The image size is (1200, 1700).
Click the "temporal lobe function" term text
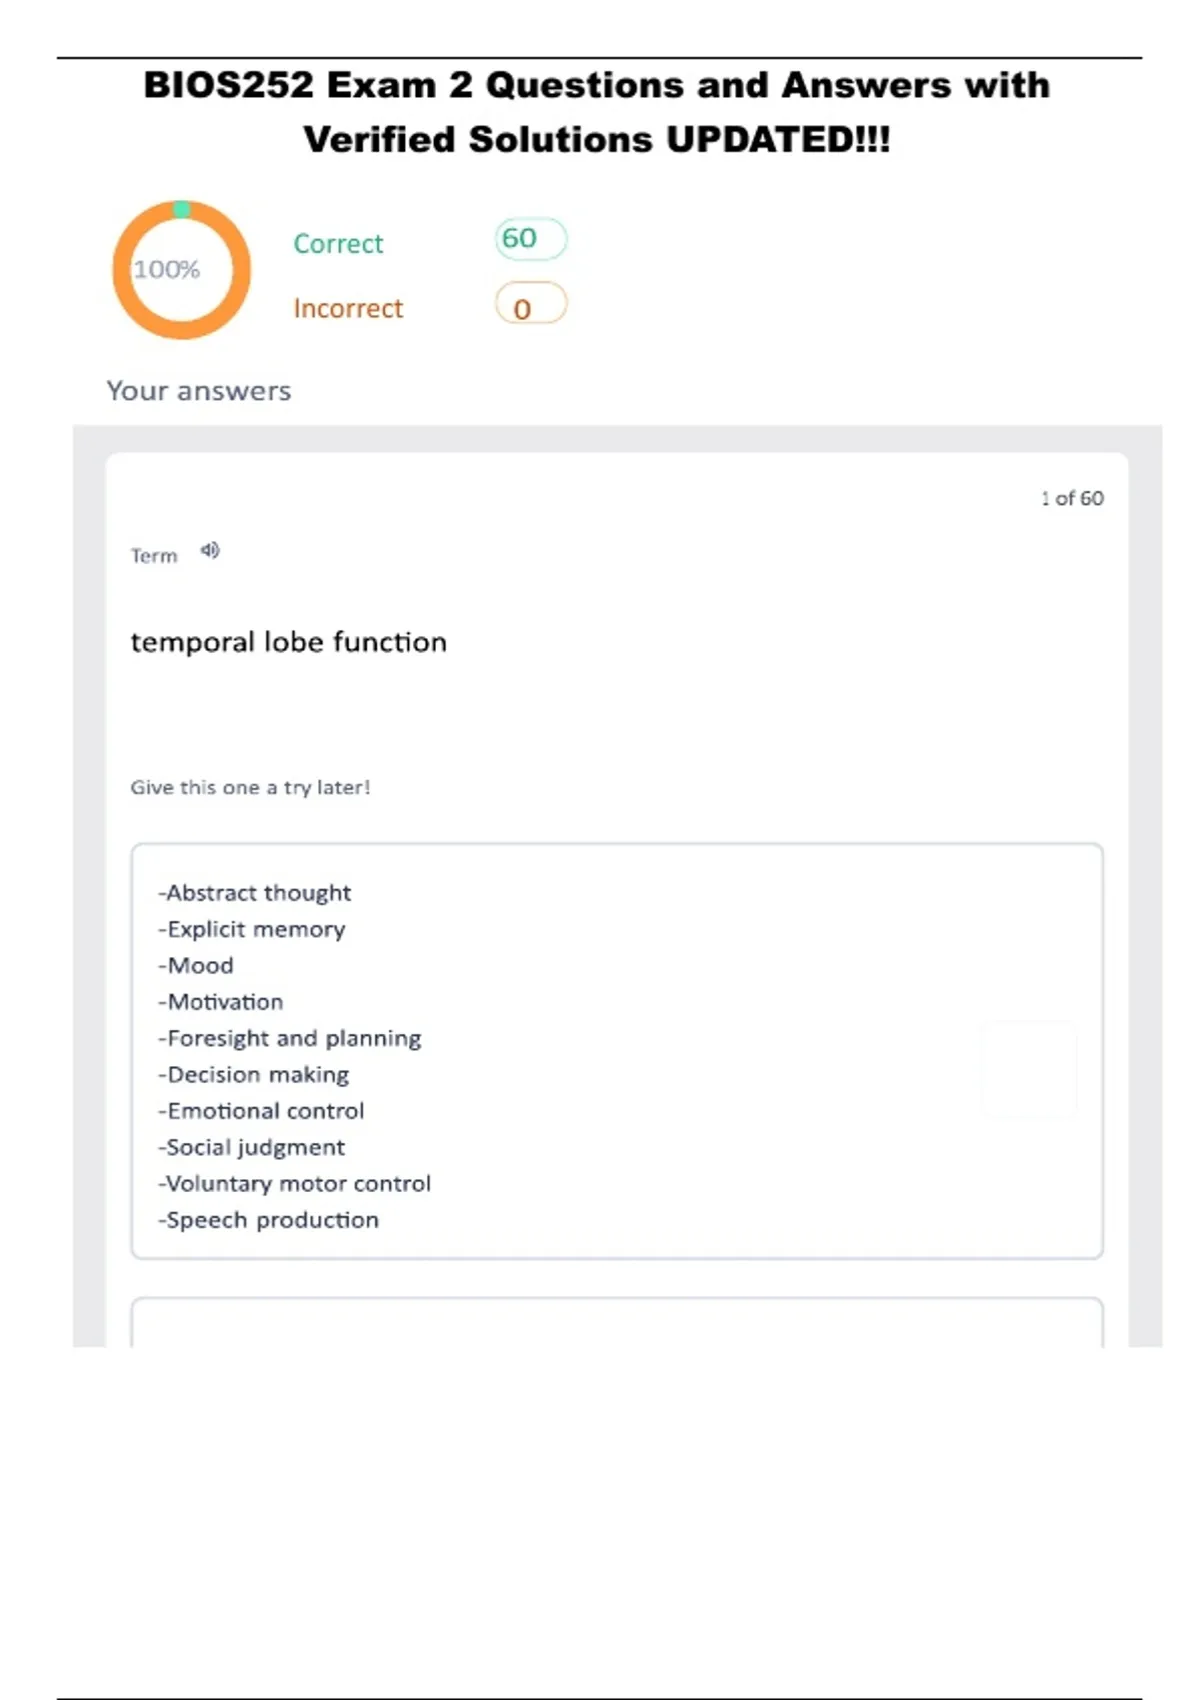[288, 642]
